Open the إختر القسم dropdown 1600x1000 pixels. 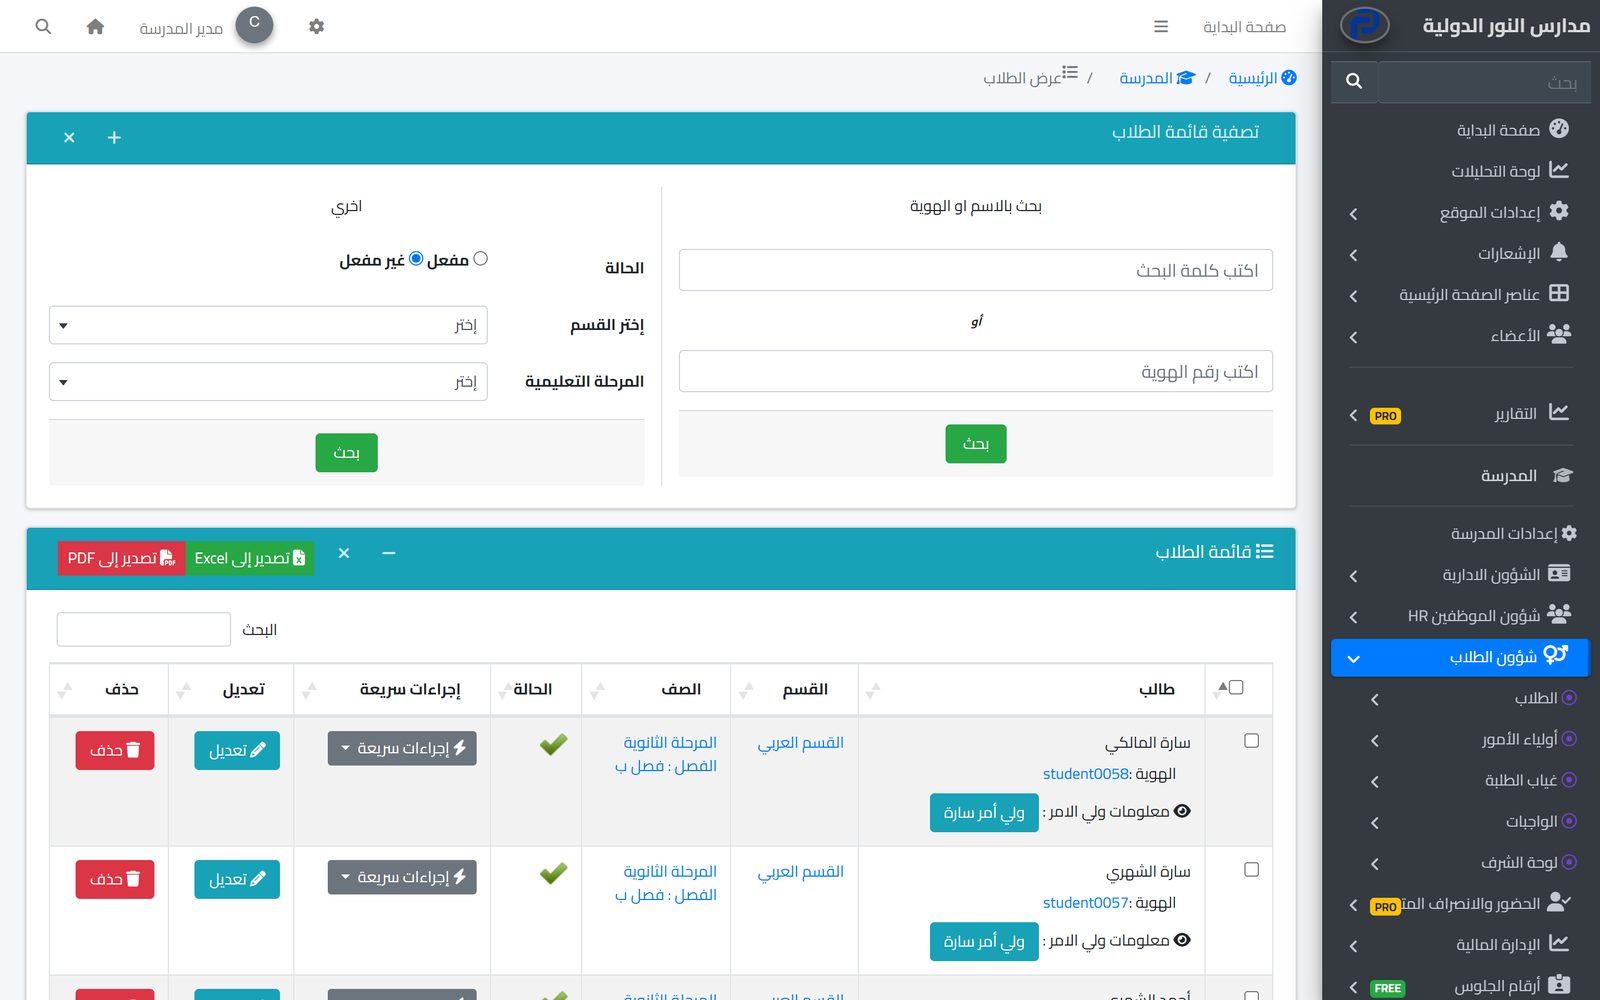click(x=268, y=325)
